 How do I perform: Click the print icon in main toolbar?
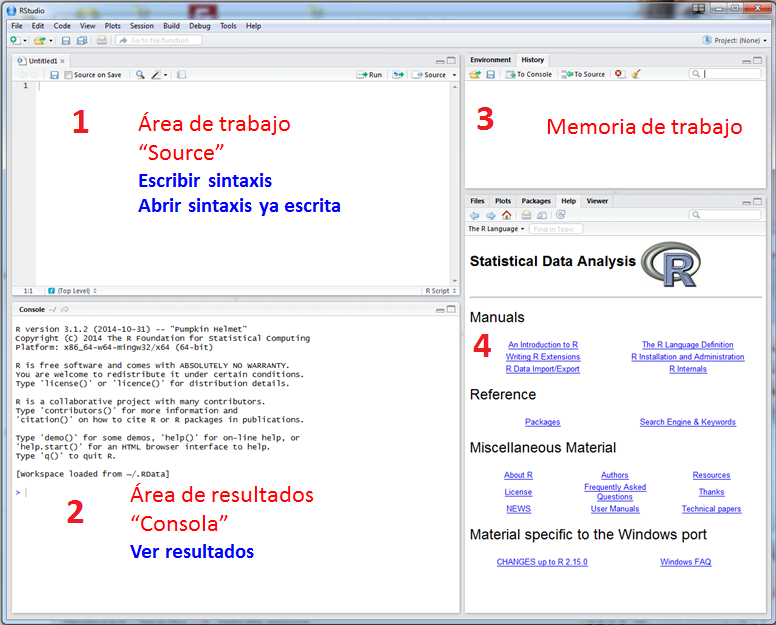pos(102,40)
